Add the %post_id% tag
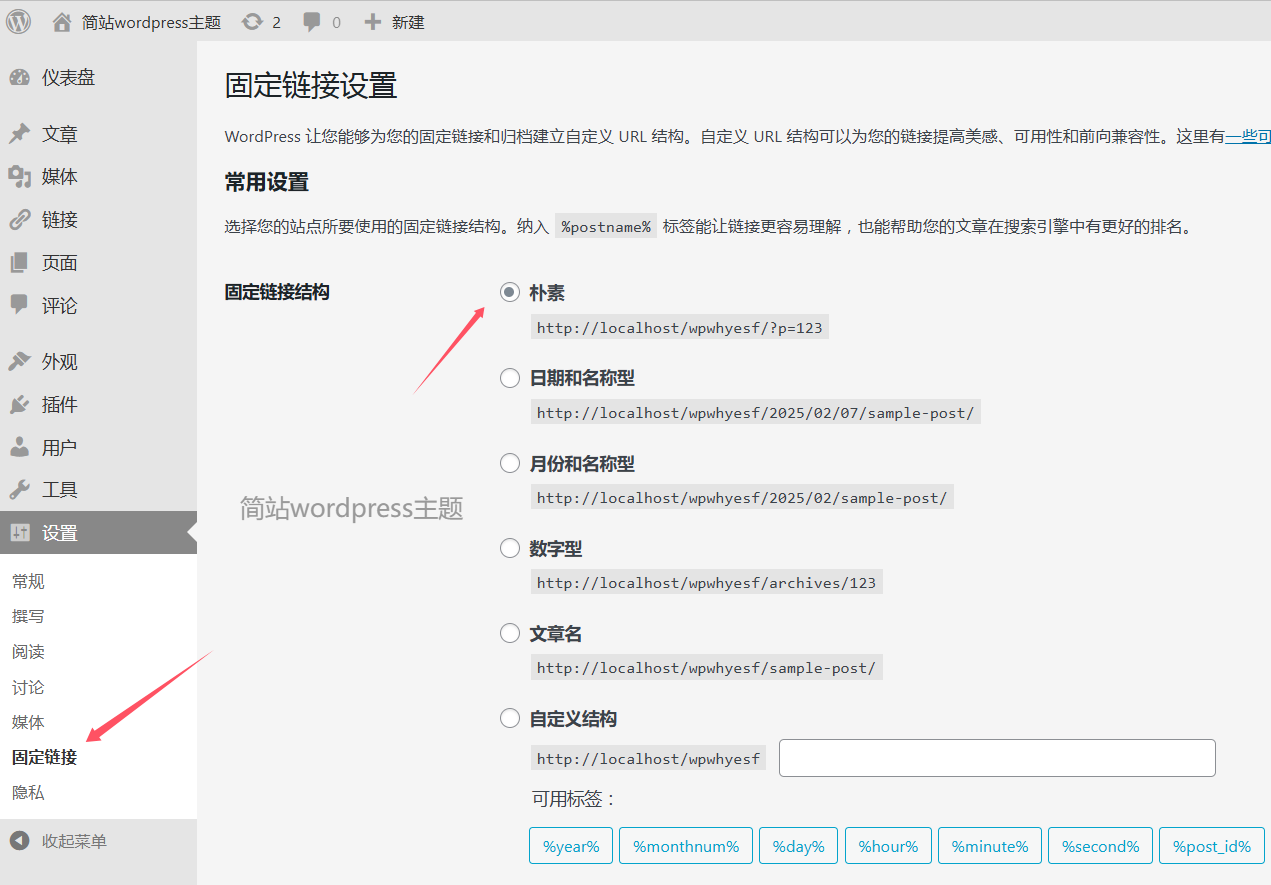This screenshot has height=885, width=1271. tap(1211, 846)
